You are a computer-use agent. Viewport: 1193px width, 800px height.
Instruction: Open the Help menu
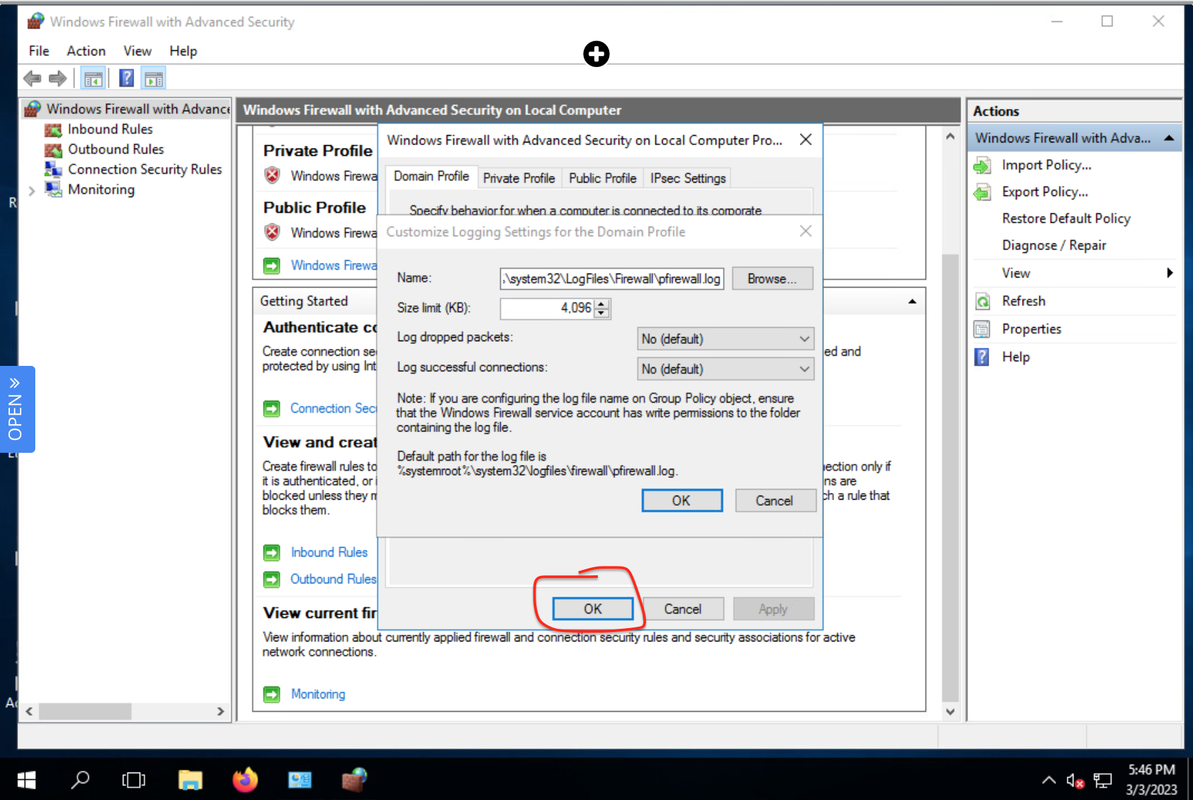183,51
